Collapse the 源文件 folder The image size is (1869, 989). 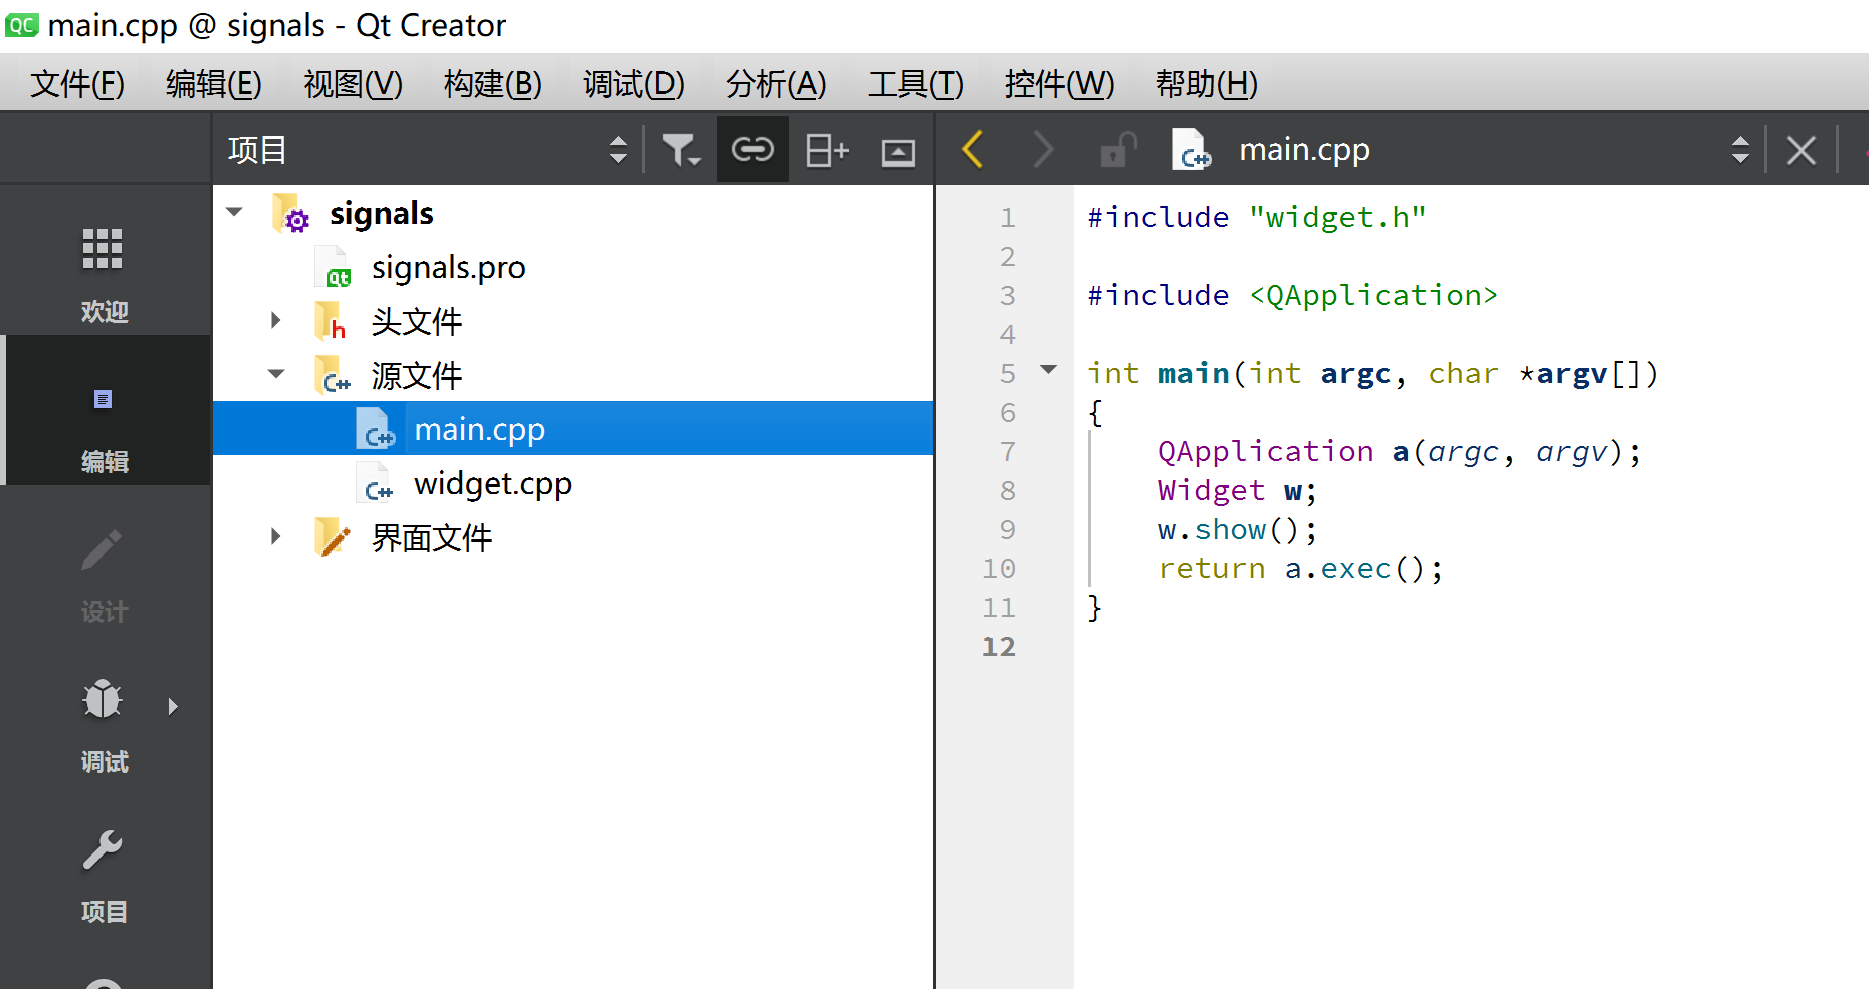pos(276,374)
